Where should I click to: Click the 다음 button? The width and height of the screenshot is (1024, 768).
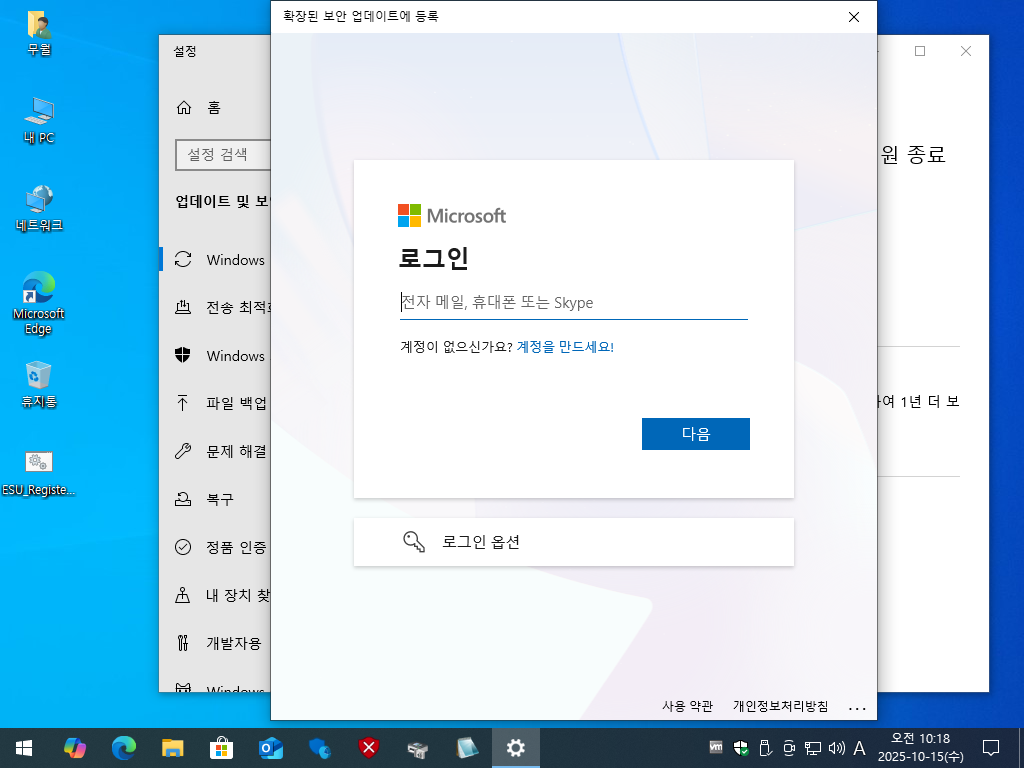click(x=696, y=434)
